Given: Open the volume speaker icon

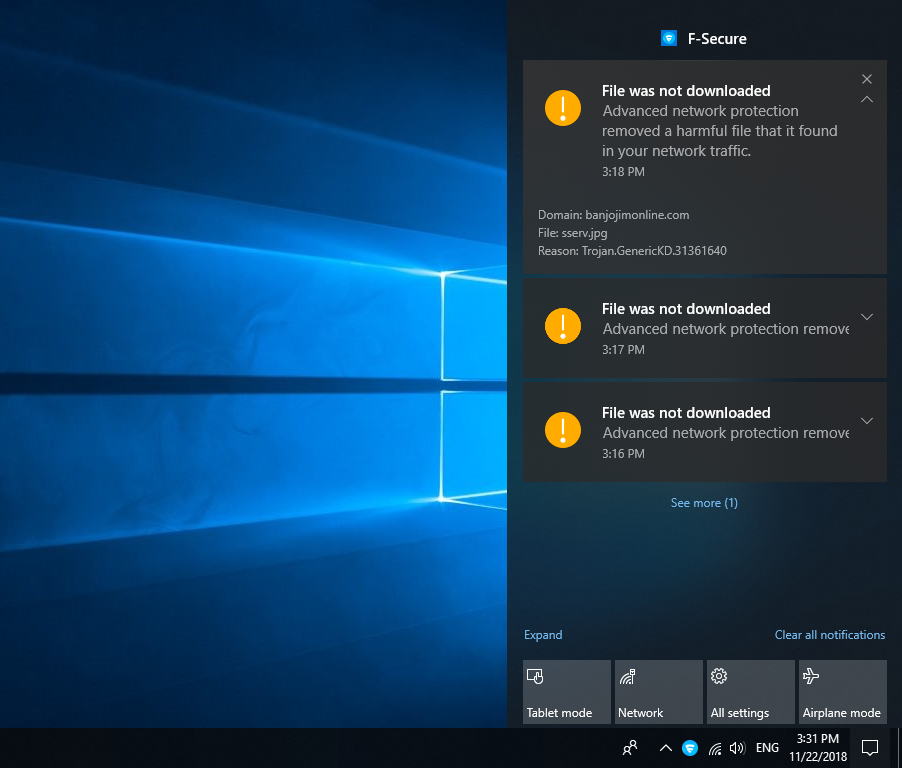Looking at the screenshot, I should pos(738,747).
